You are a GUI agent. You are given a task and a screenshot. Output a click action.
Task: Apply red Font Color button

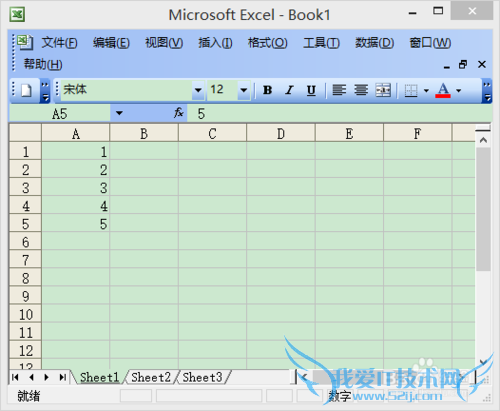point(443,90)
